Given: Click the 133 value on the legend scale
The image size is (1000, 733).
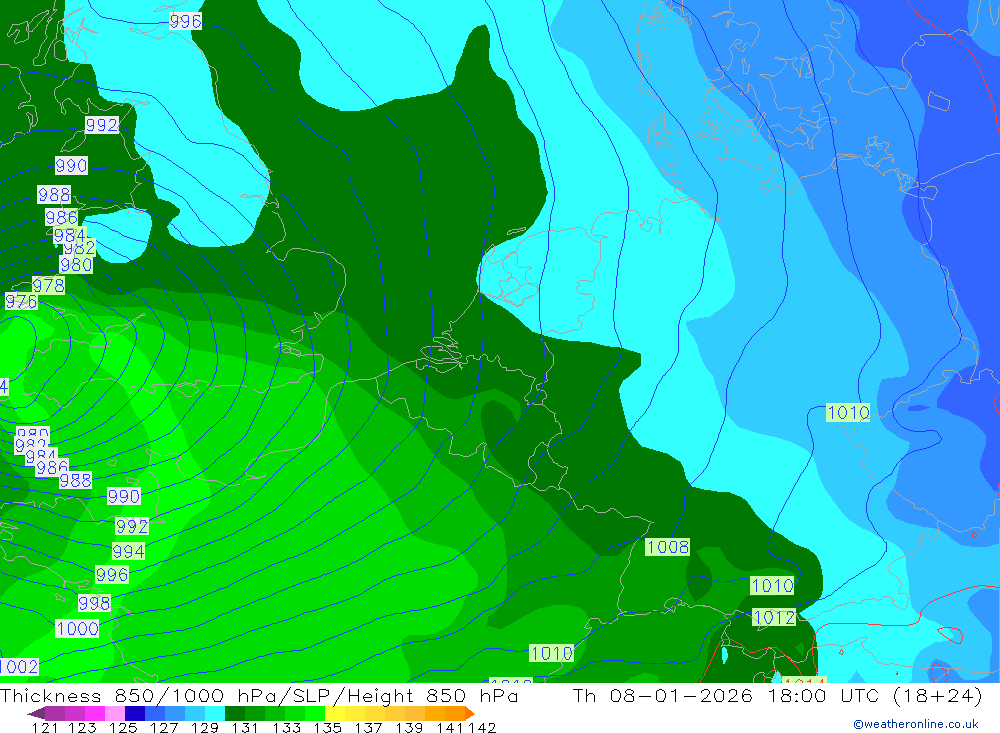Looking at the screenshot, I should click(287, 728).
